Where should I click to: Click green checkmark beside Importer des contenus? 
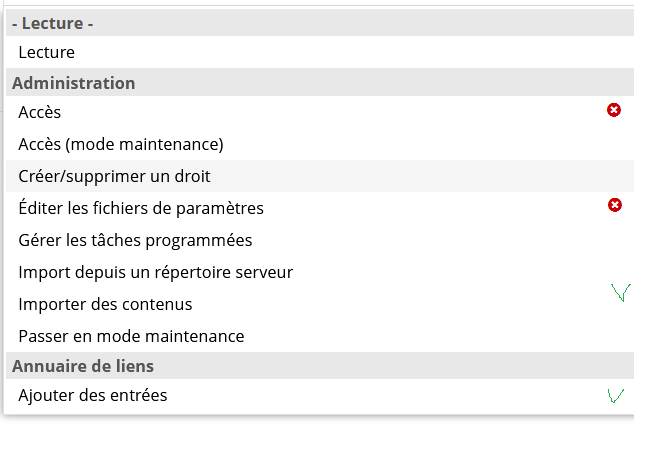621,293
